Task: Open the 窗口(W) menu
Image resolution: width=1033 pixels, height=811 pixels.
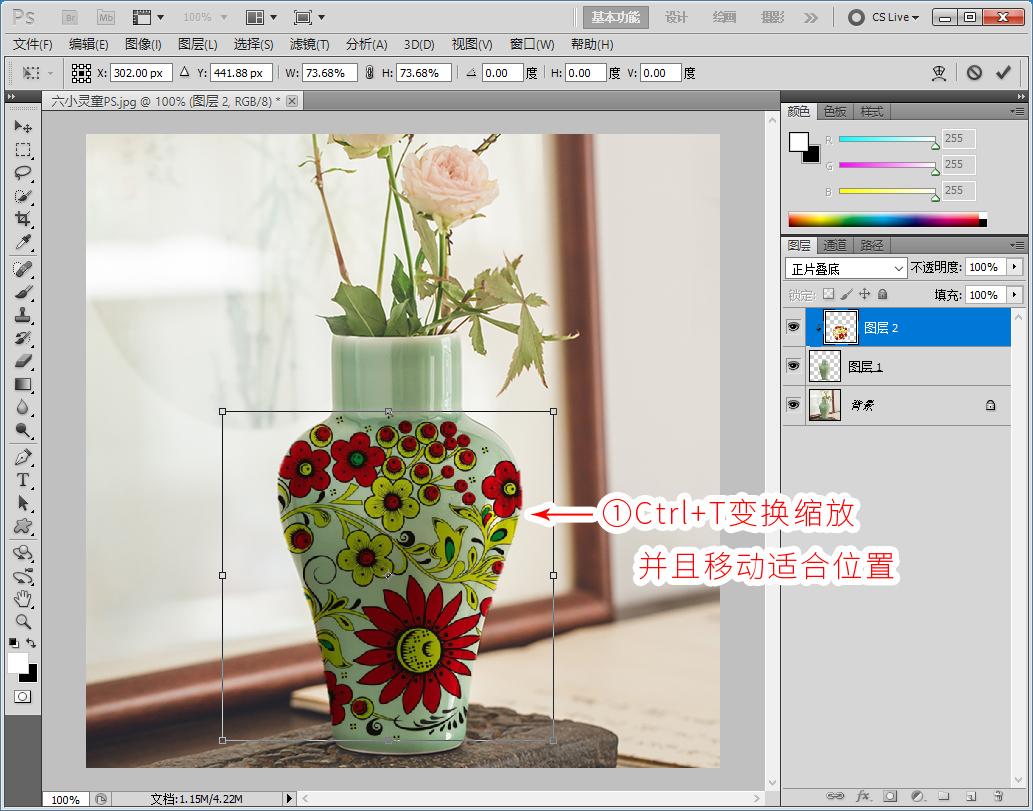Action: 532,44
